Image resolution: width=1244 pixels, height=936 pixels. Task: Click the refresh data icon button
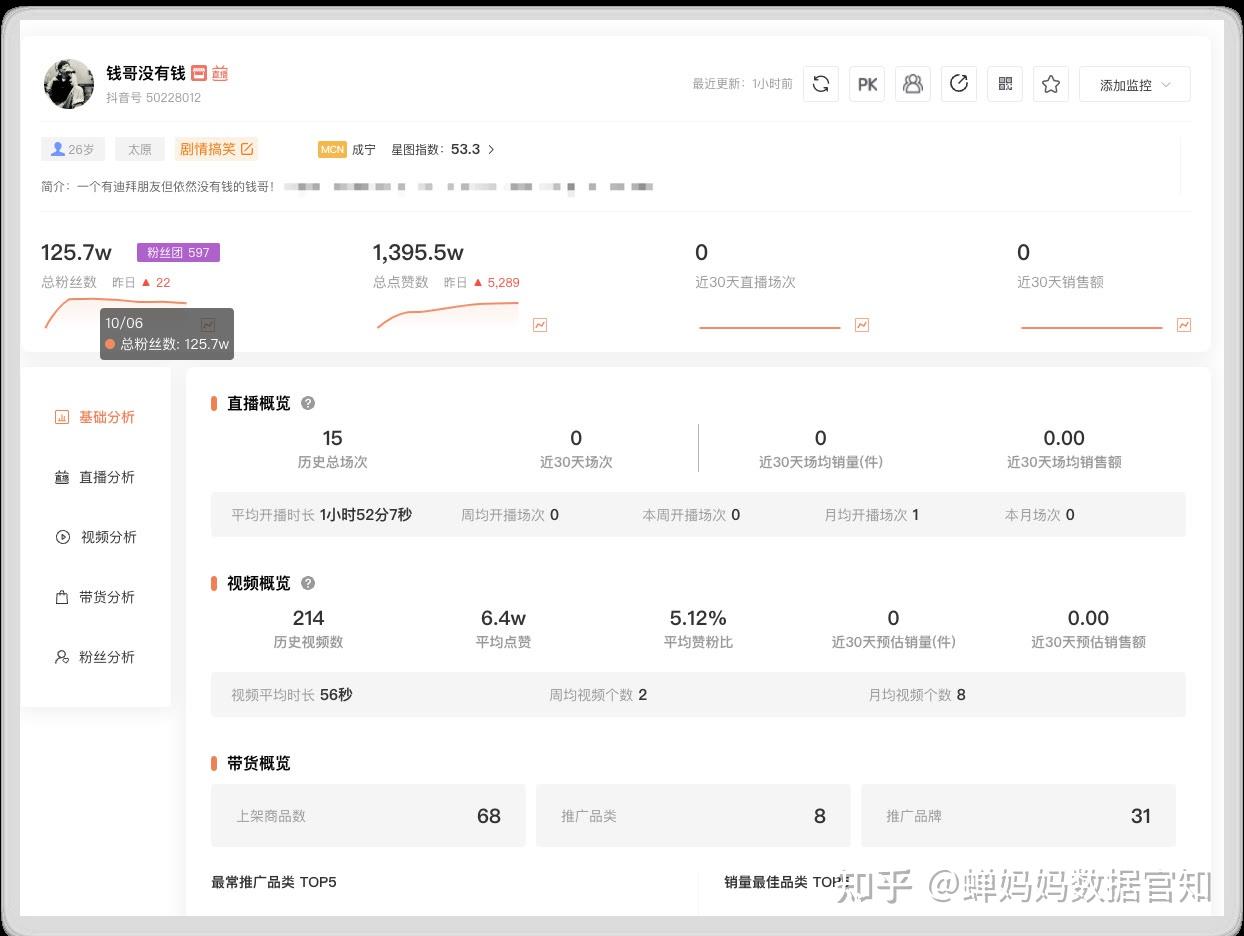[x=821, y=85]
